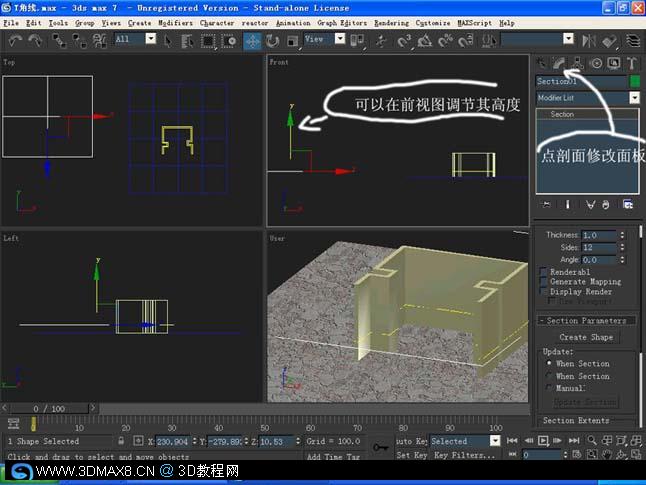Image resolution: width=646 pixels, height=485 pixels.
Task: Activate the Select and Rotate tool
Action: (x=272, y=40)
